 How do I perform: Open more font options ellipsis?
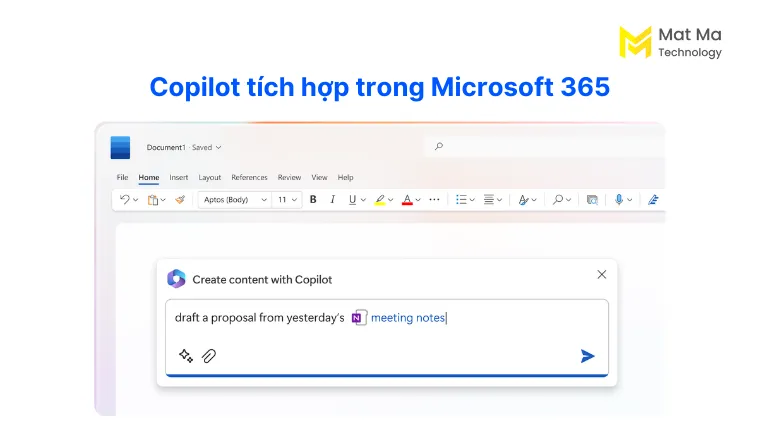[x=434, y=199]
